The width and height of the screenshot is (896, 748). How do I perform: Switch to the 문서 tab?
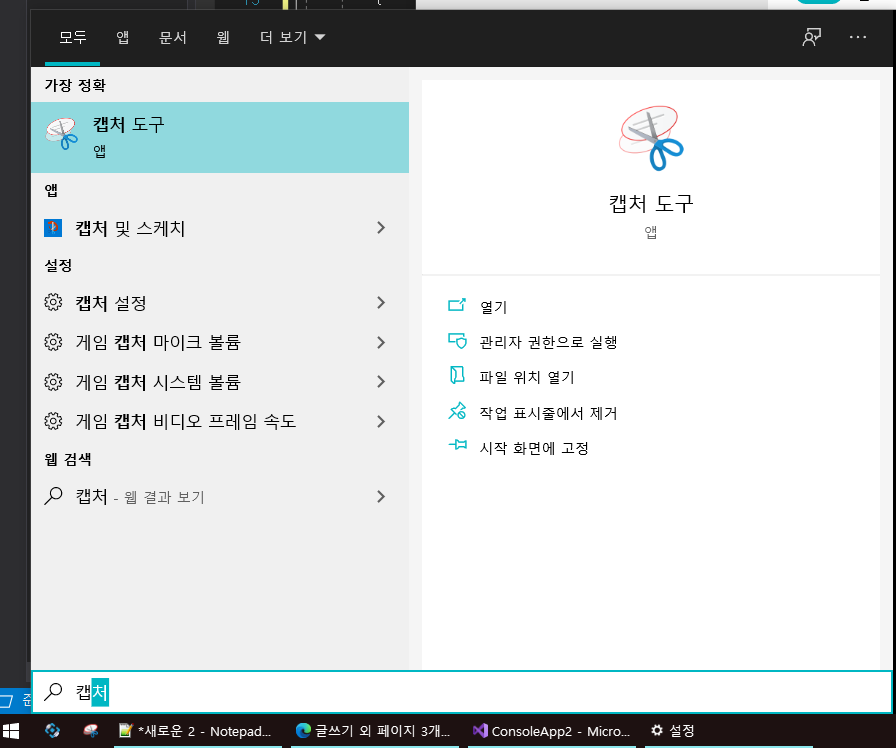(x=173, y=38)
